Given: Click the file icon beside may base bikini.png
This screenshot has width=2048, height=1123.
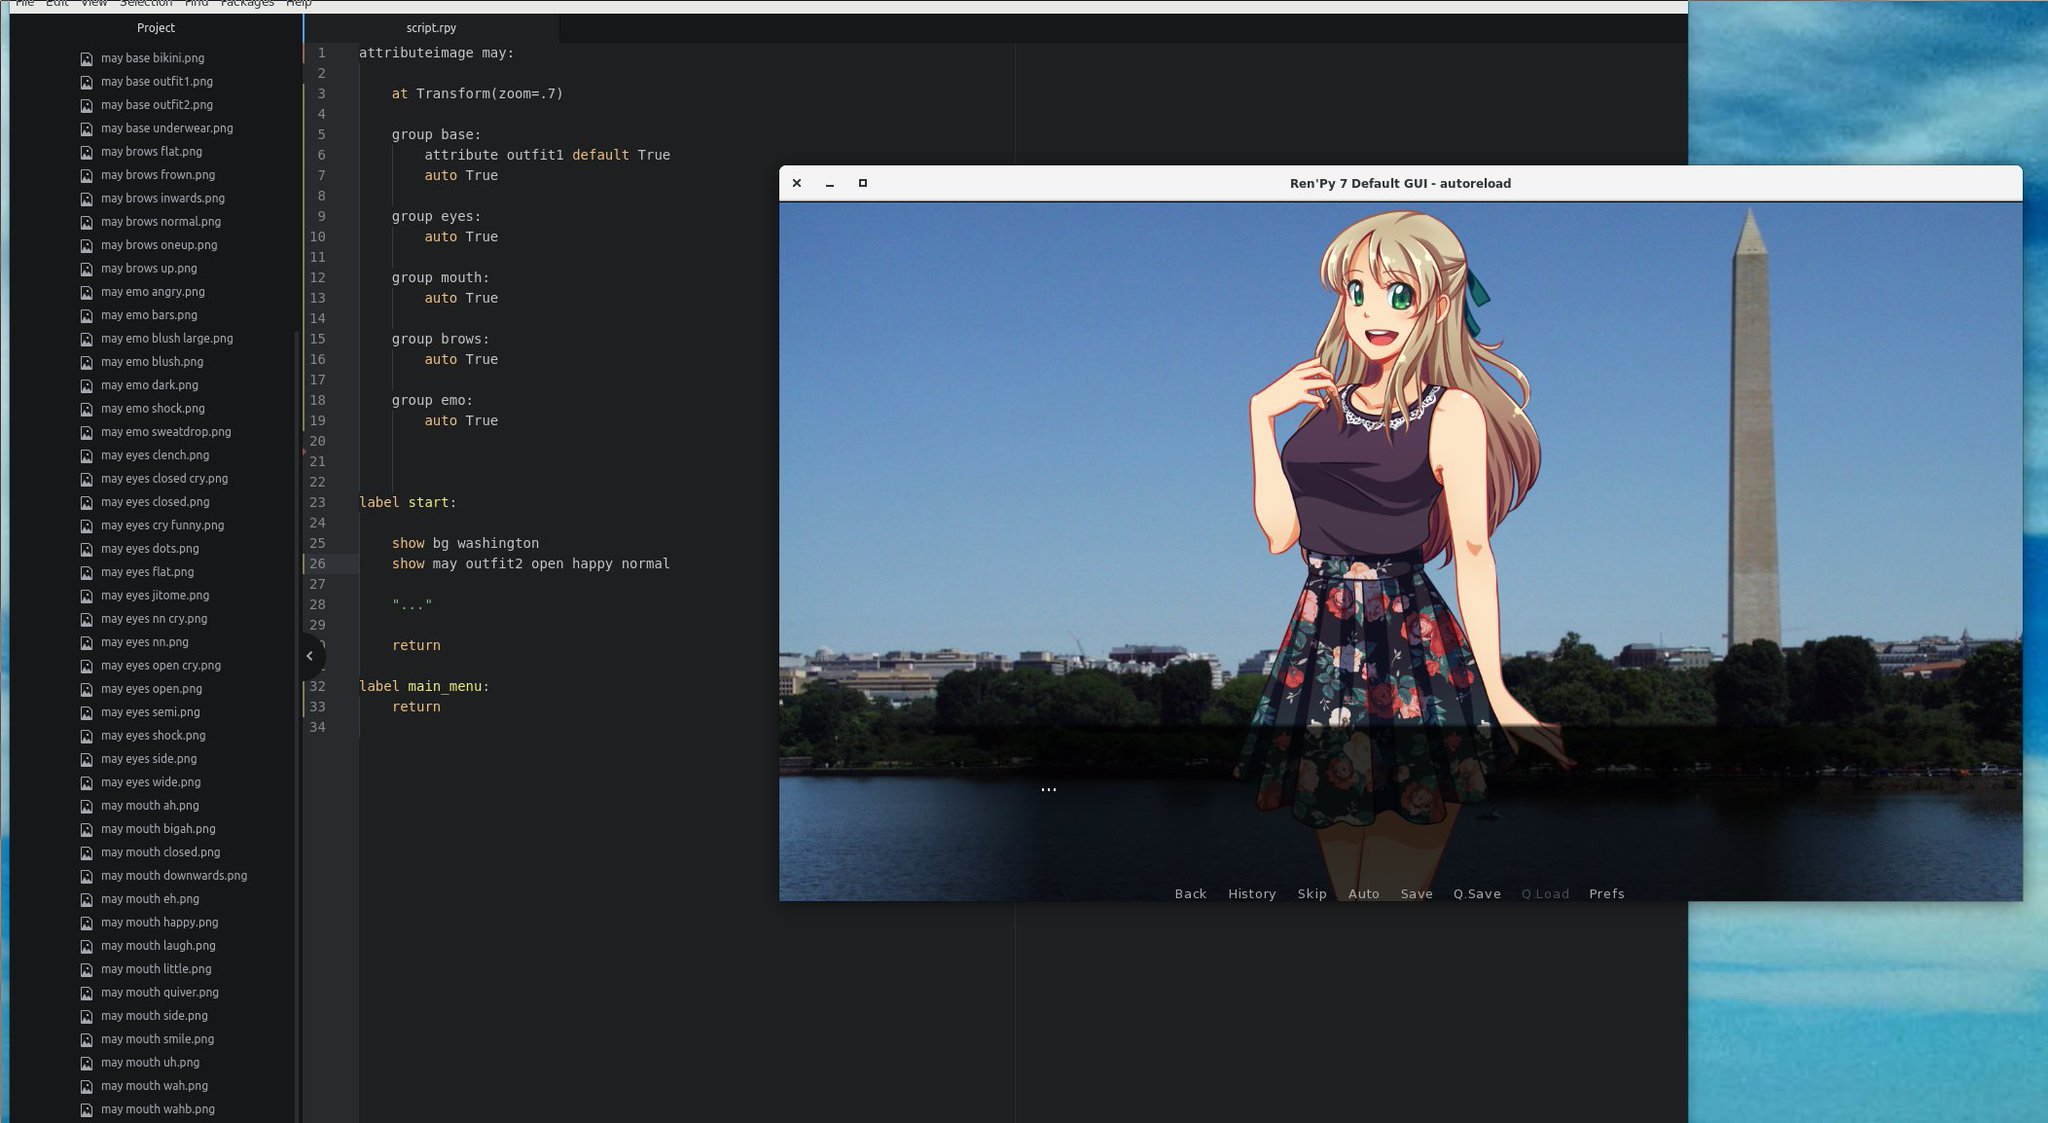Looking at the screenshot, I should click(87, 59).
